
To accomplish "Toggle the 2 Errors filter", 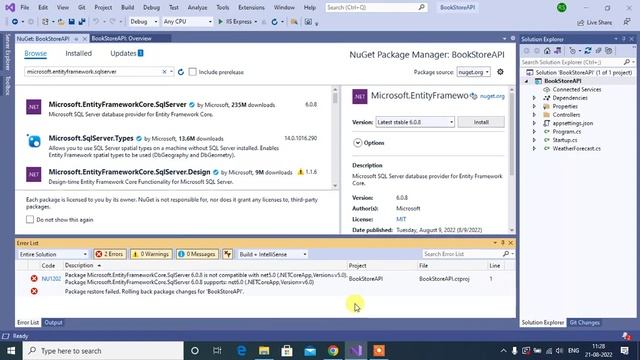I will 109,254.
